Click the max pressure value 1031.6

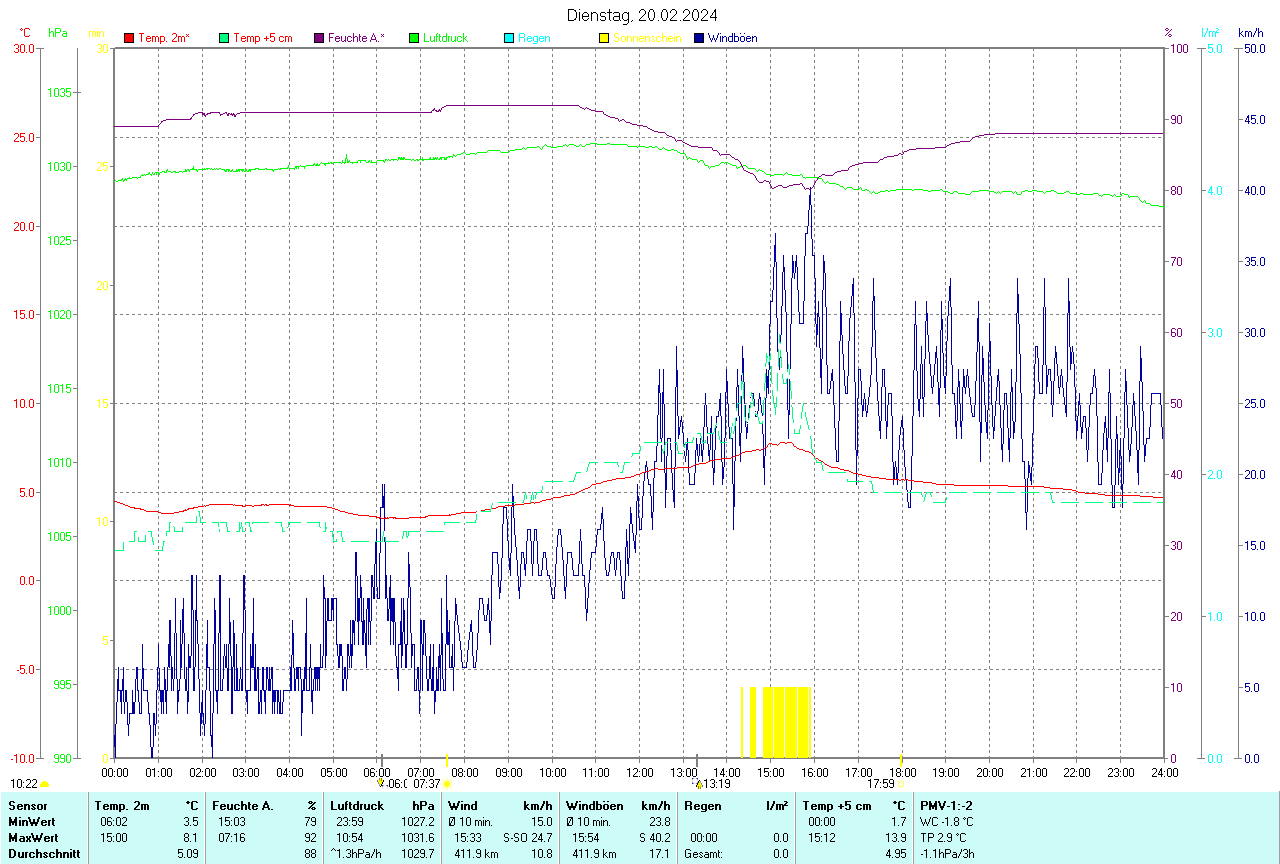click(x=418, y=838)
